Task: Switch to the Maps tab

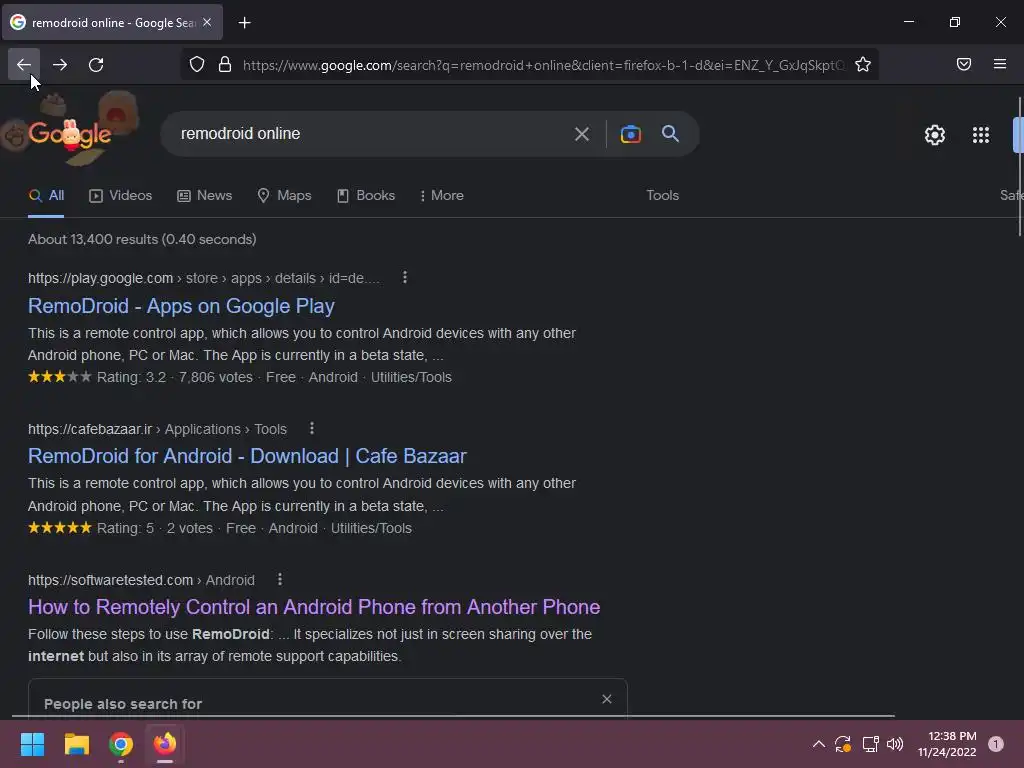Action: coord(284,195)
